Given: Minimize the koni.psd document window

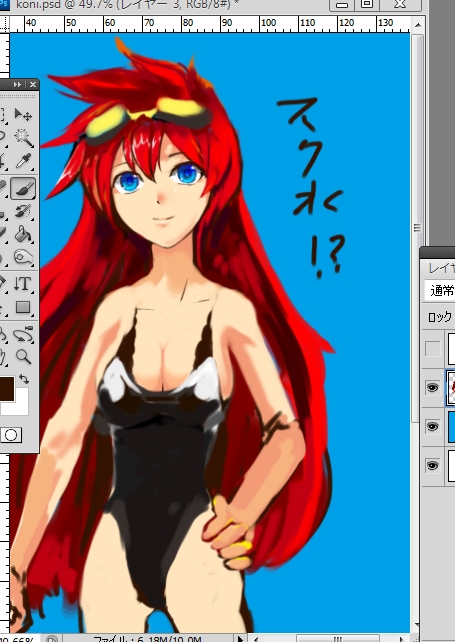Looking at the screenshot, I should pos(342,5).
